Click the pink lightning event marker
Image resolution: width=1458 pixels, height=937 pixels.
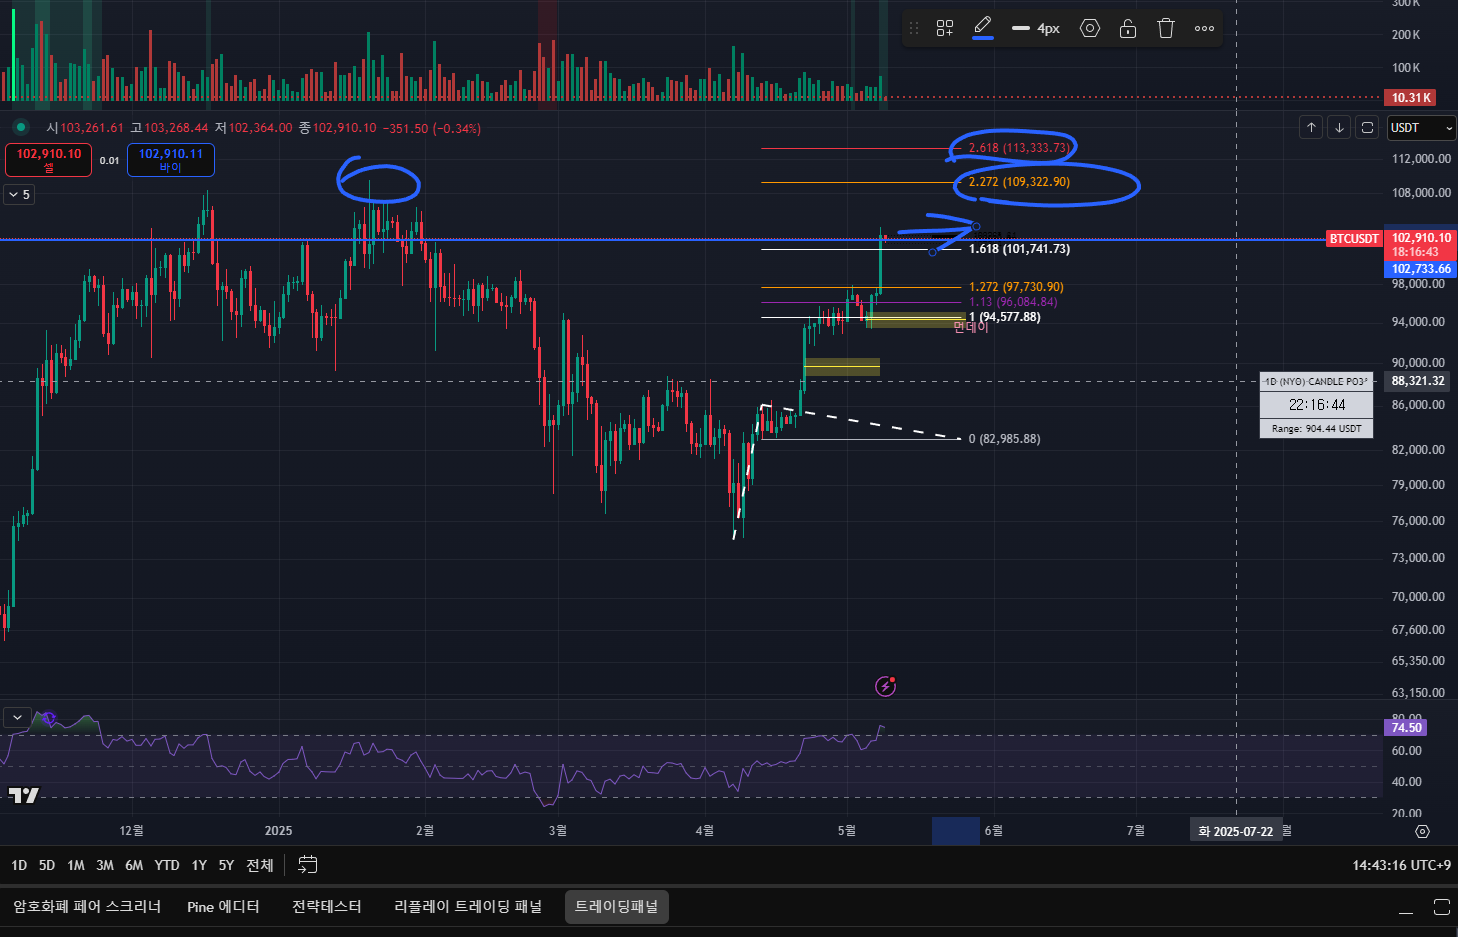(x=885, y=686)
